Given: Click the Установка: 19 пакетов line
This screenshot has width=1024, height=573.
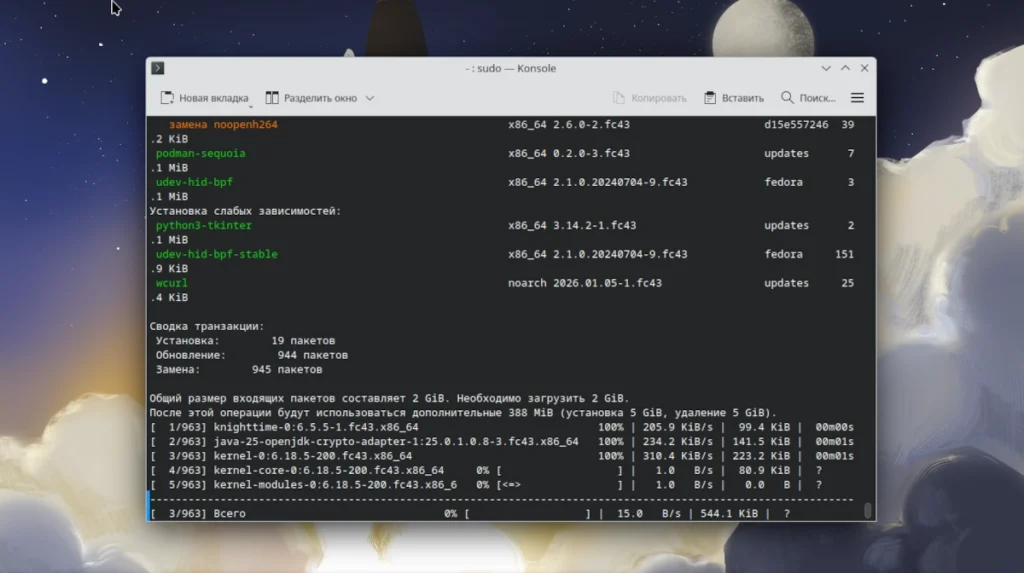Looking at the screenshot, I should pos(245,341).
